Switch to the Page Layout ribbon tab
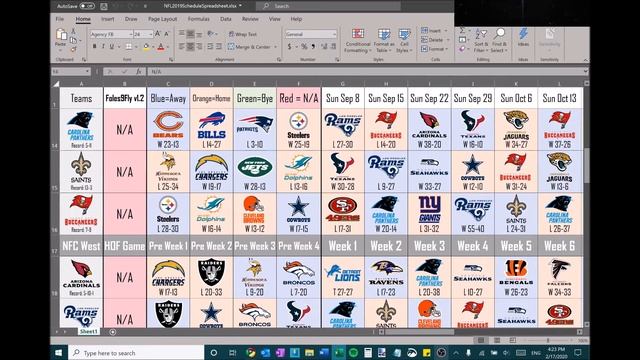 162,19
